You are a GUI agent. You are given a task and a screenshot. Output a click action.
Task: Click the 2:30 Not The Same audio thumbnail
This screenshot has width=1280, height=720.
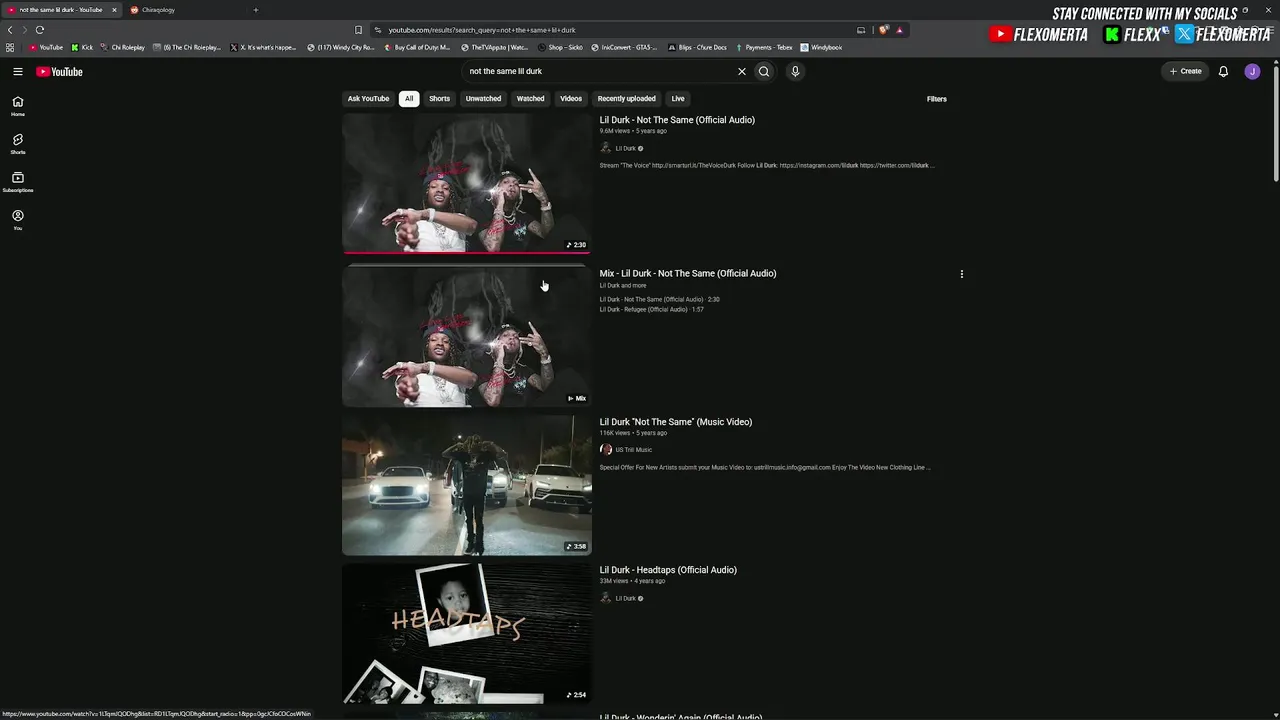467,183
